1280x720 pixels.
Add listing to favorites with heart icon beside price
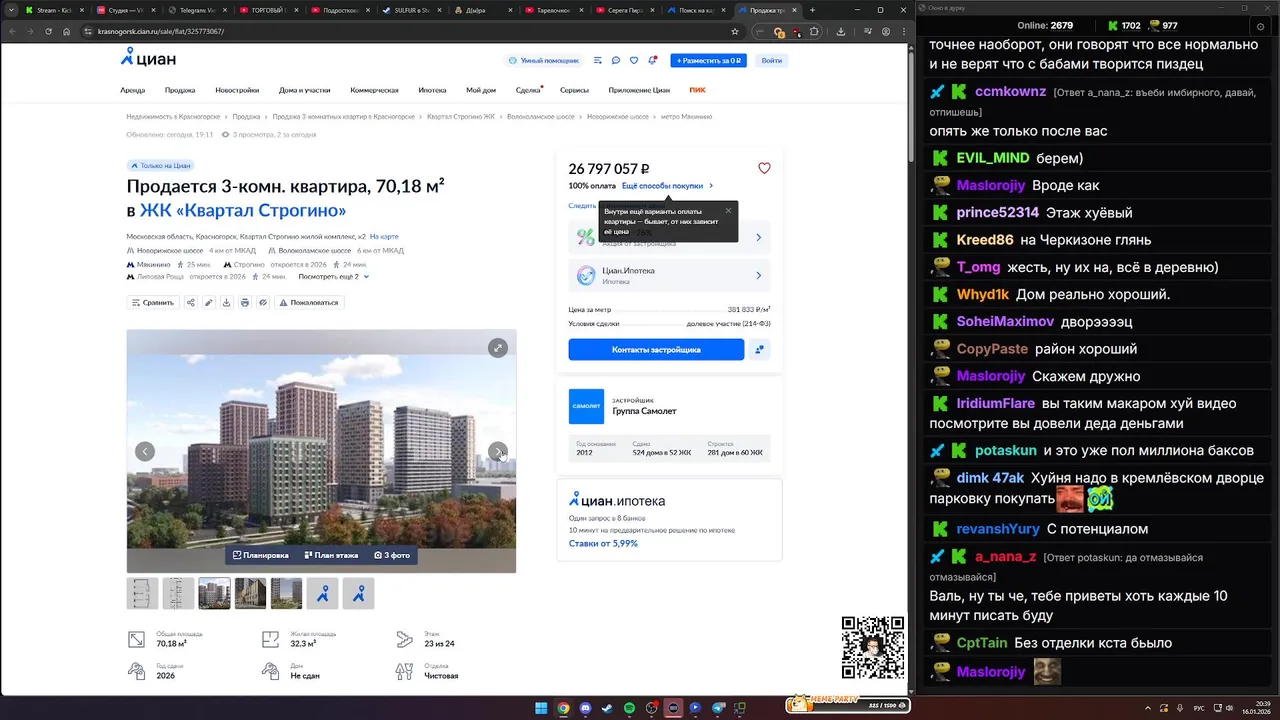[764, 168]
